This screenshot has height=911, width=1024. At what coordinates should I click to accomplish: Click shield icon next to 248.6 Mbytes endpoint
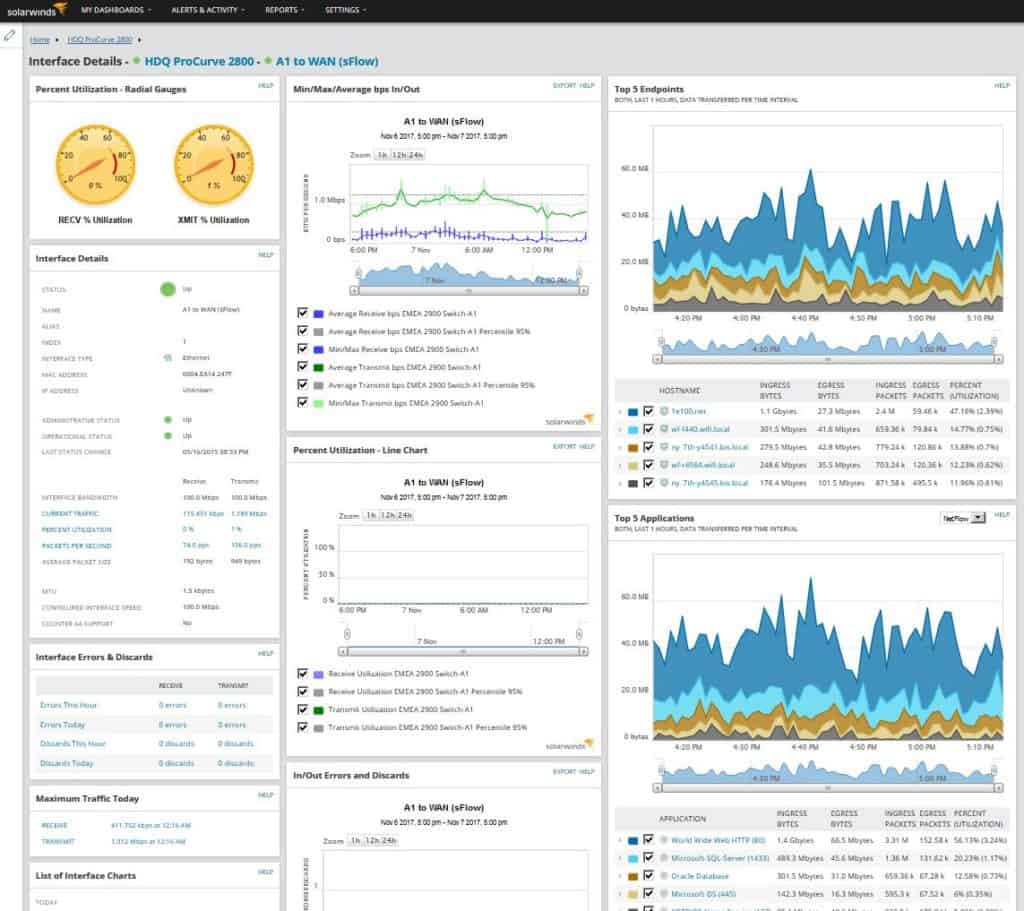664,465
